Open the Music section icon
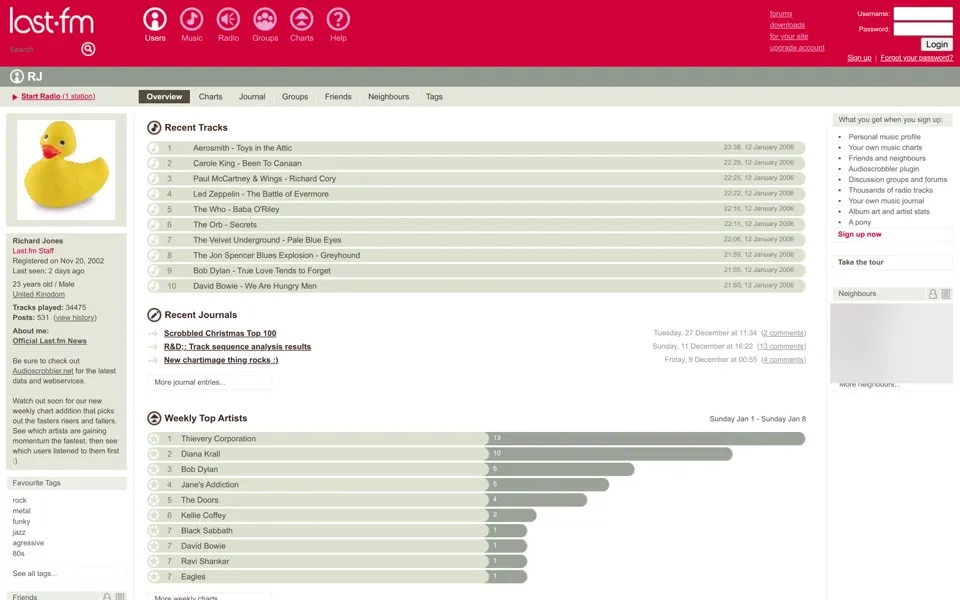Screen dimensions: 960x600 [192, 20]
